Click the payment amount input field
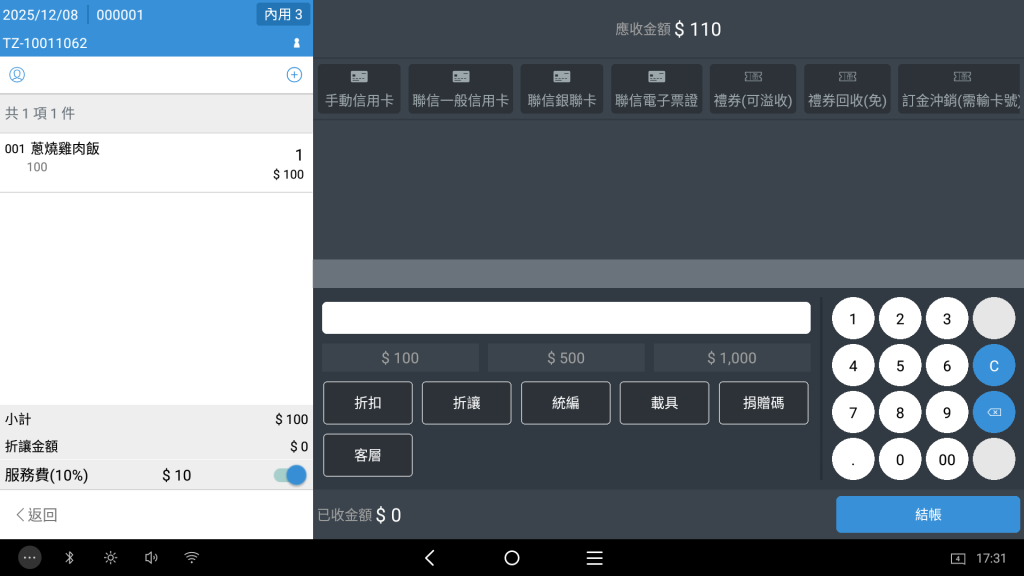1024x576 pixels. coord(566,318)
